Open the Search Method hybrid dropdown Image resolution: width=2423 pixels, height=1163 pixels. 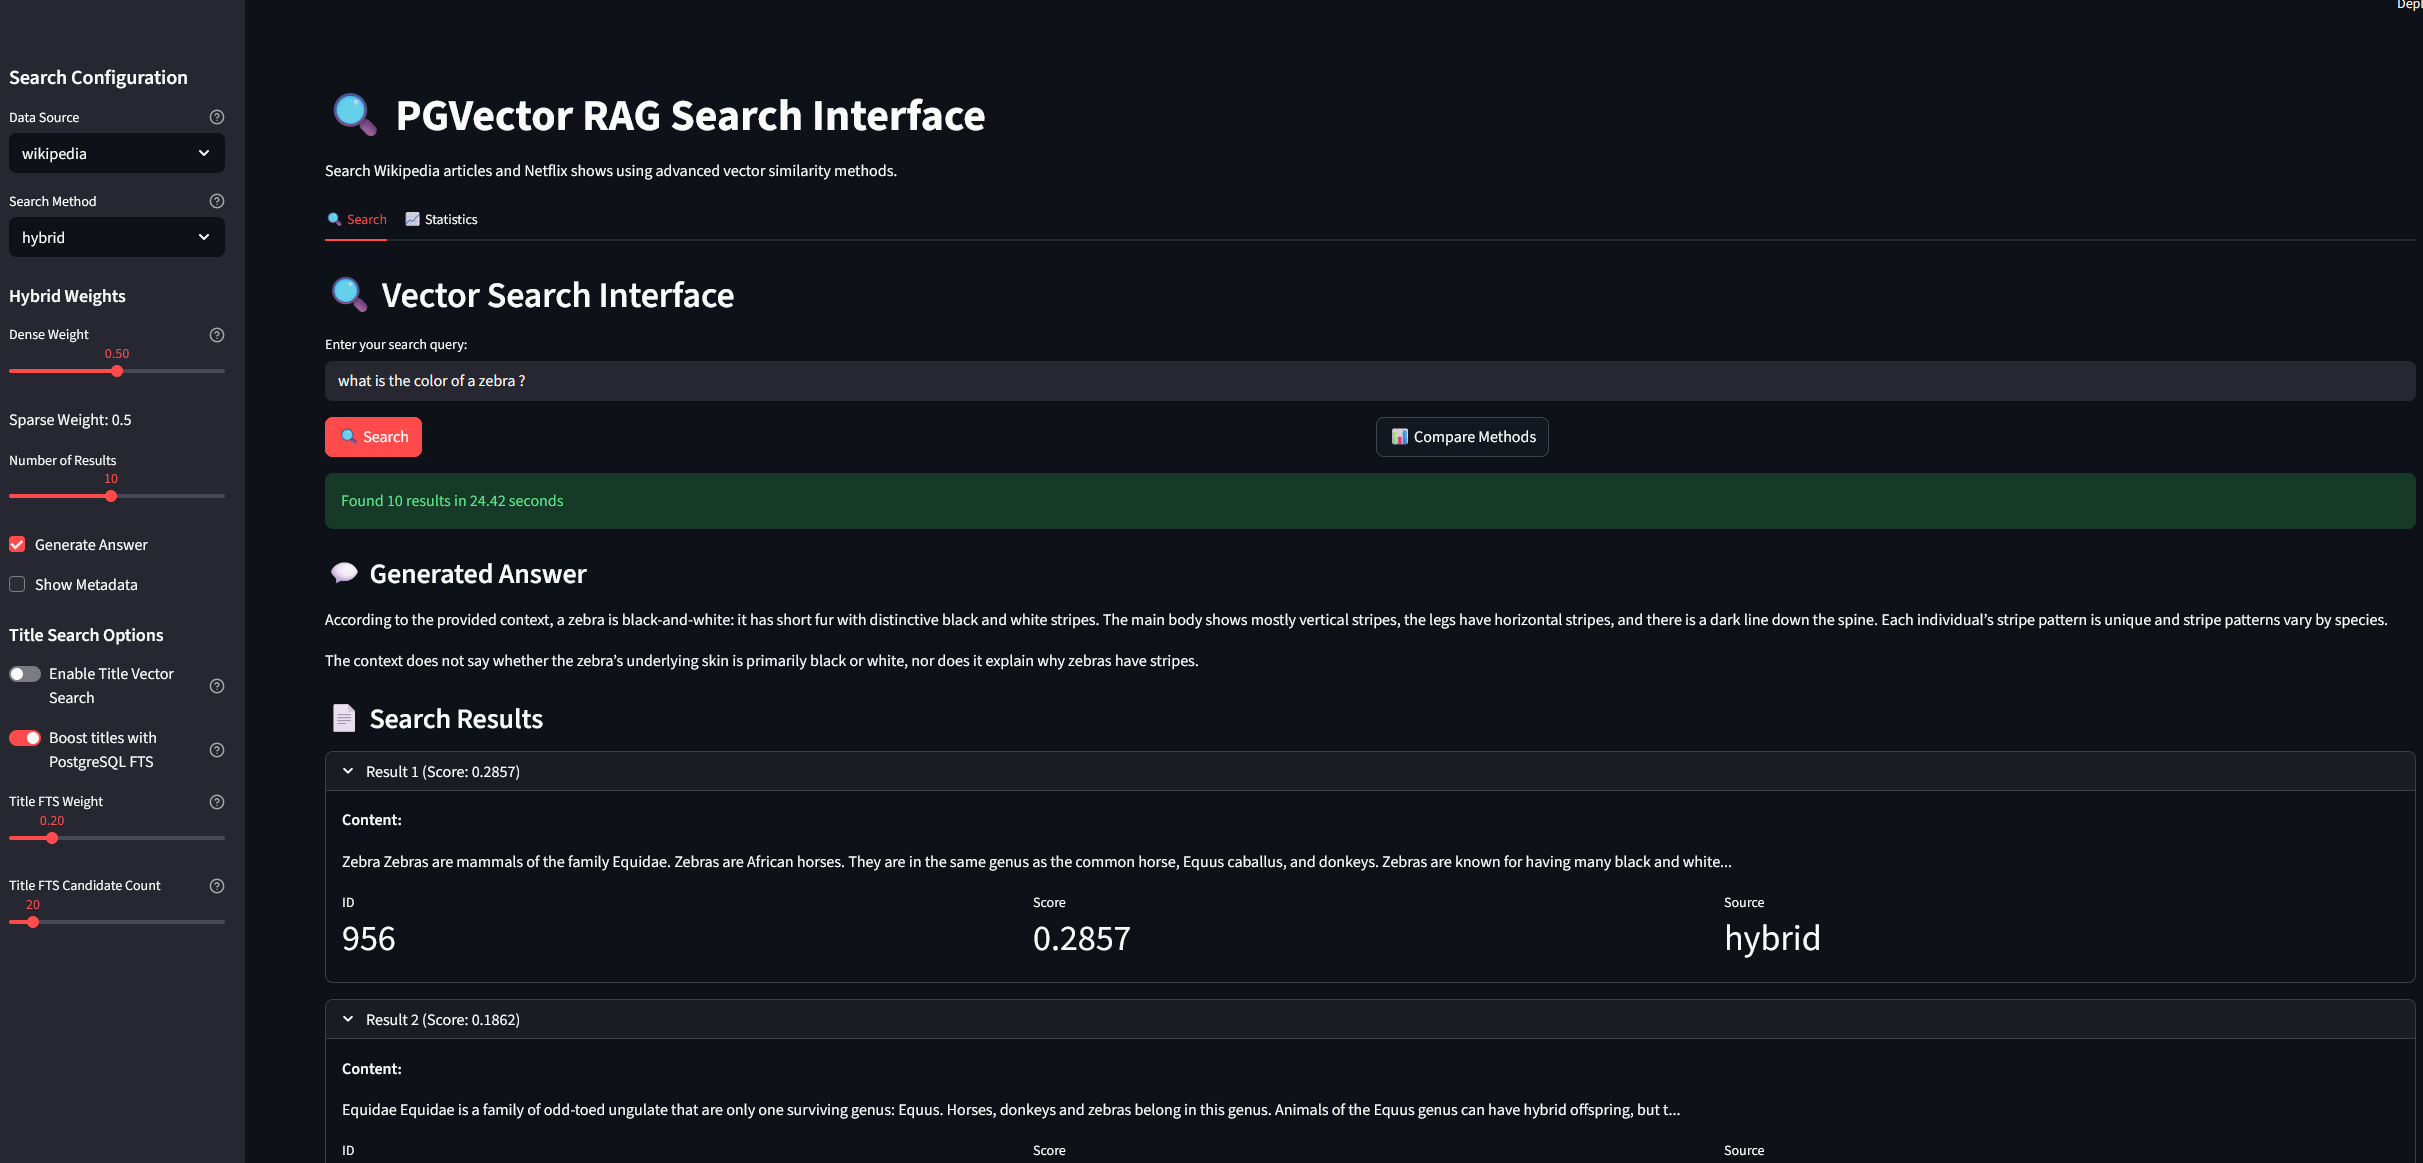tap(116, 237)
